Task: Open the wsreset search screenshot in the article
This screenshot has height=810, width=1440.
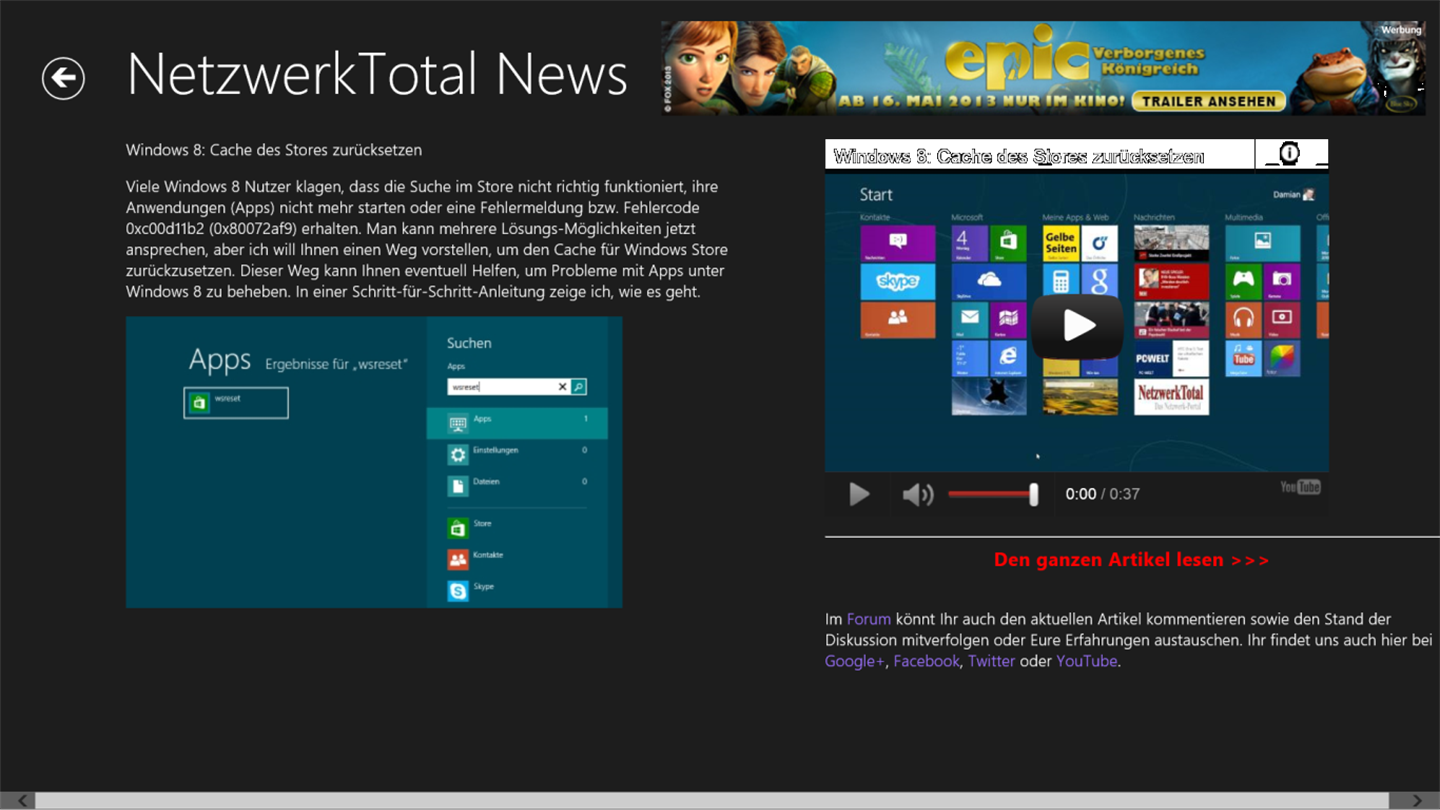Action: click(x=374, y=462)
